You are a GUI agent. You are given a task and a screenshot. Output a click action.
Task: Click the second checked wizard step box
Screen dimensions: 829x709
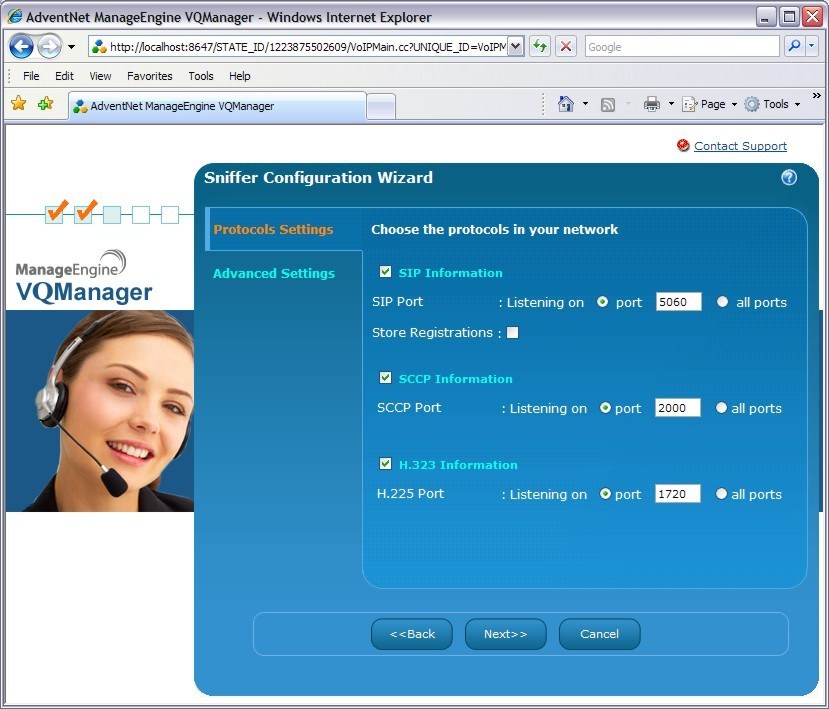pyautogui.click(x=84, y=214)
